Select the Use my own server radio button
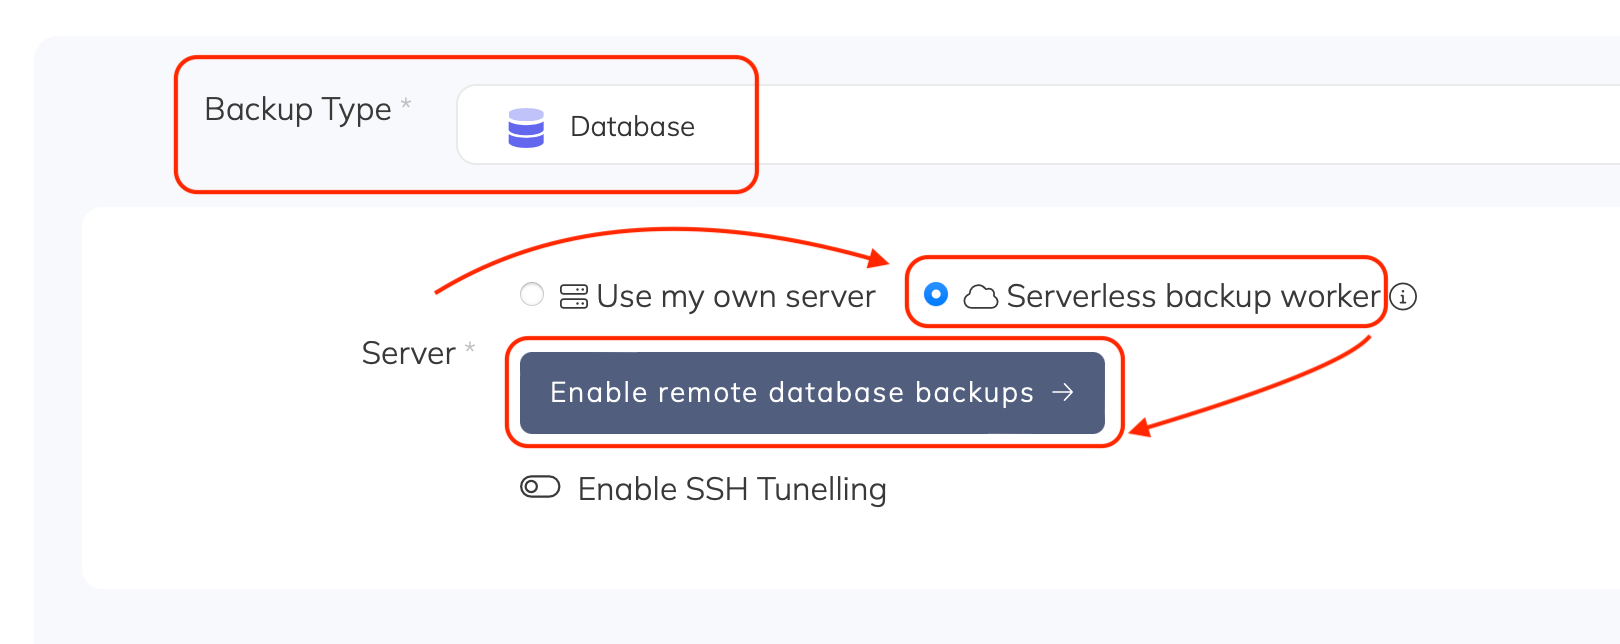The width and height of the screenshot is (1620, 644). coord(531,295)
